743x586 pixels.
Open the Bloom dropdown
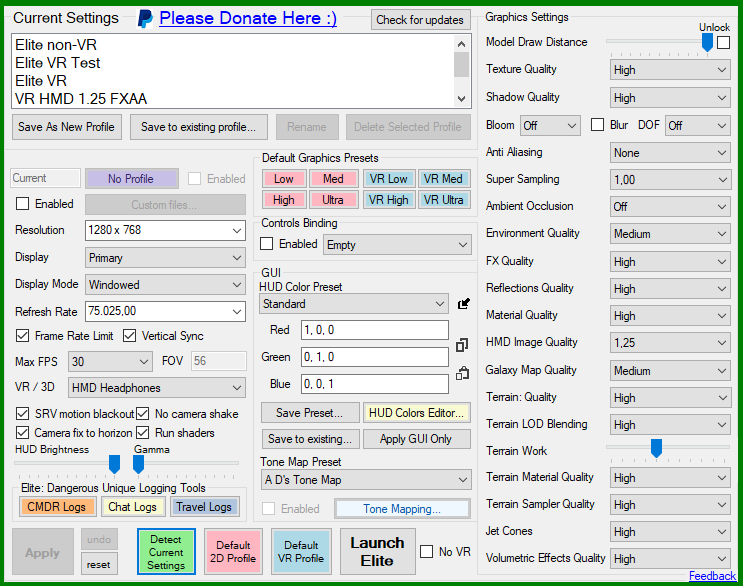pos(550,126)
